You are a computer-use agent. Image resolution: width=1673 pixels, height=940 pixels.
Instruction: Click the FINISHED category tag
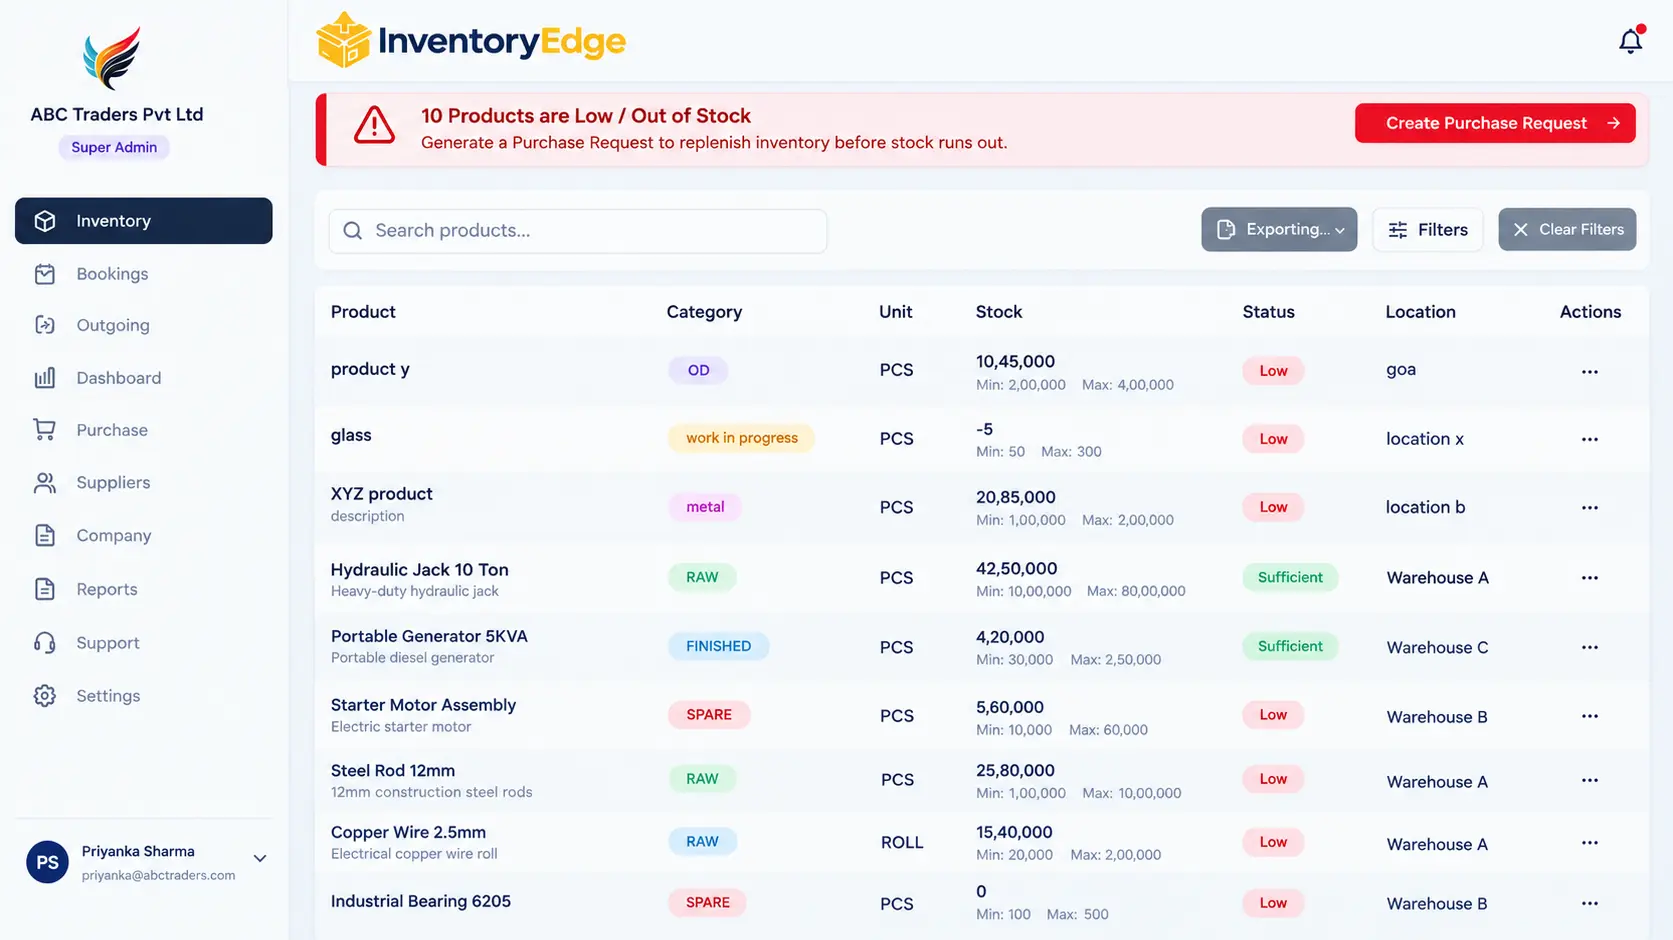click(x=718, y=646)
